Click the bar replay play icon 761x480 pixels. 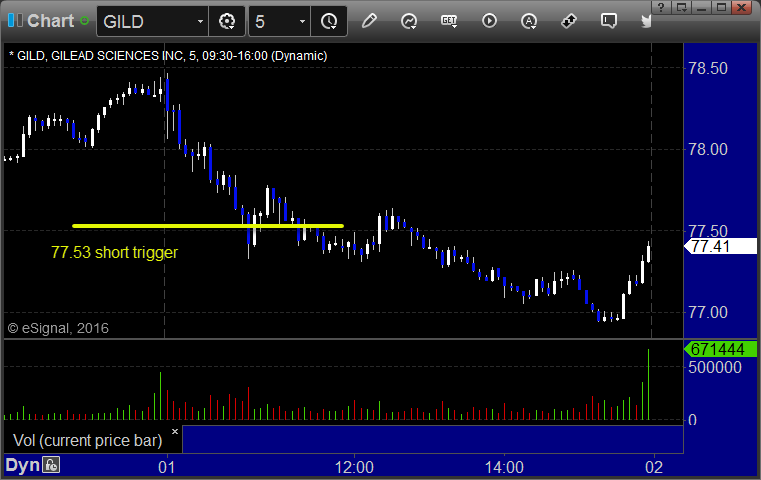tap(489, 21)
